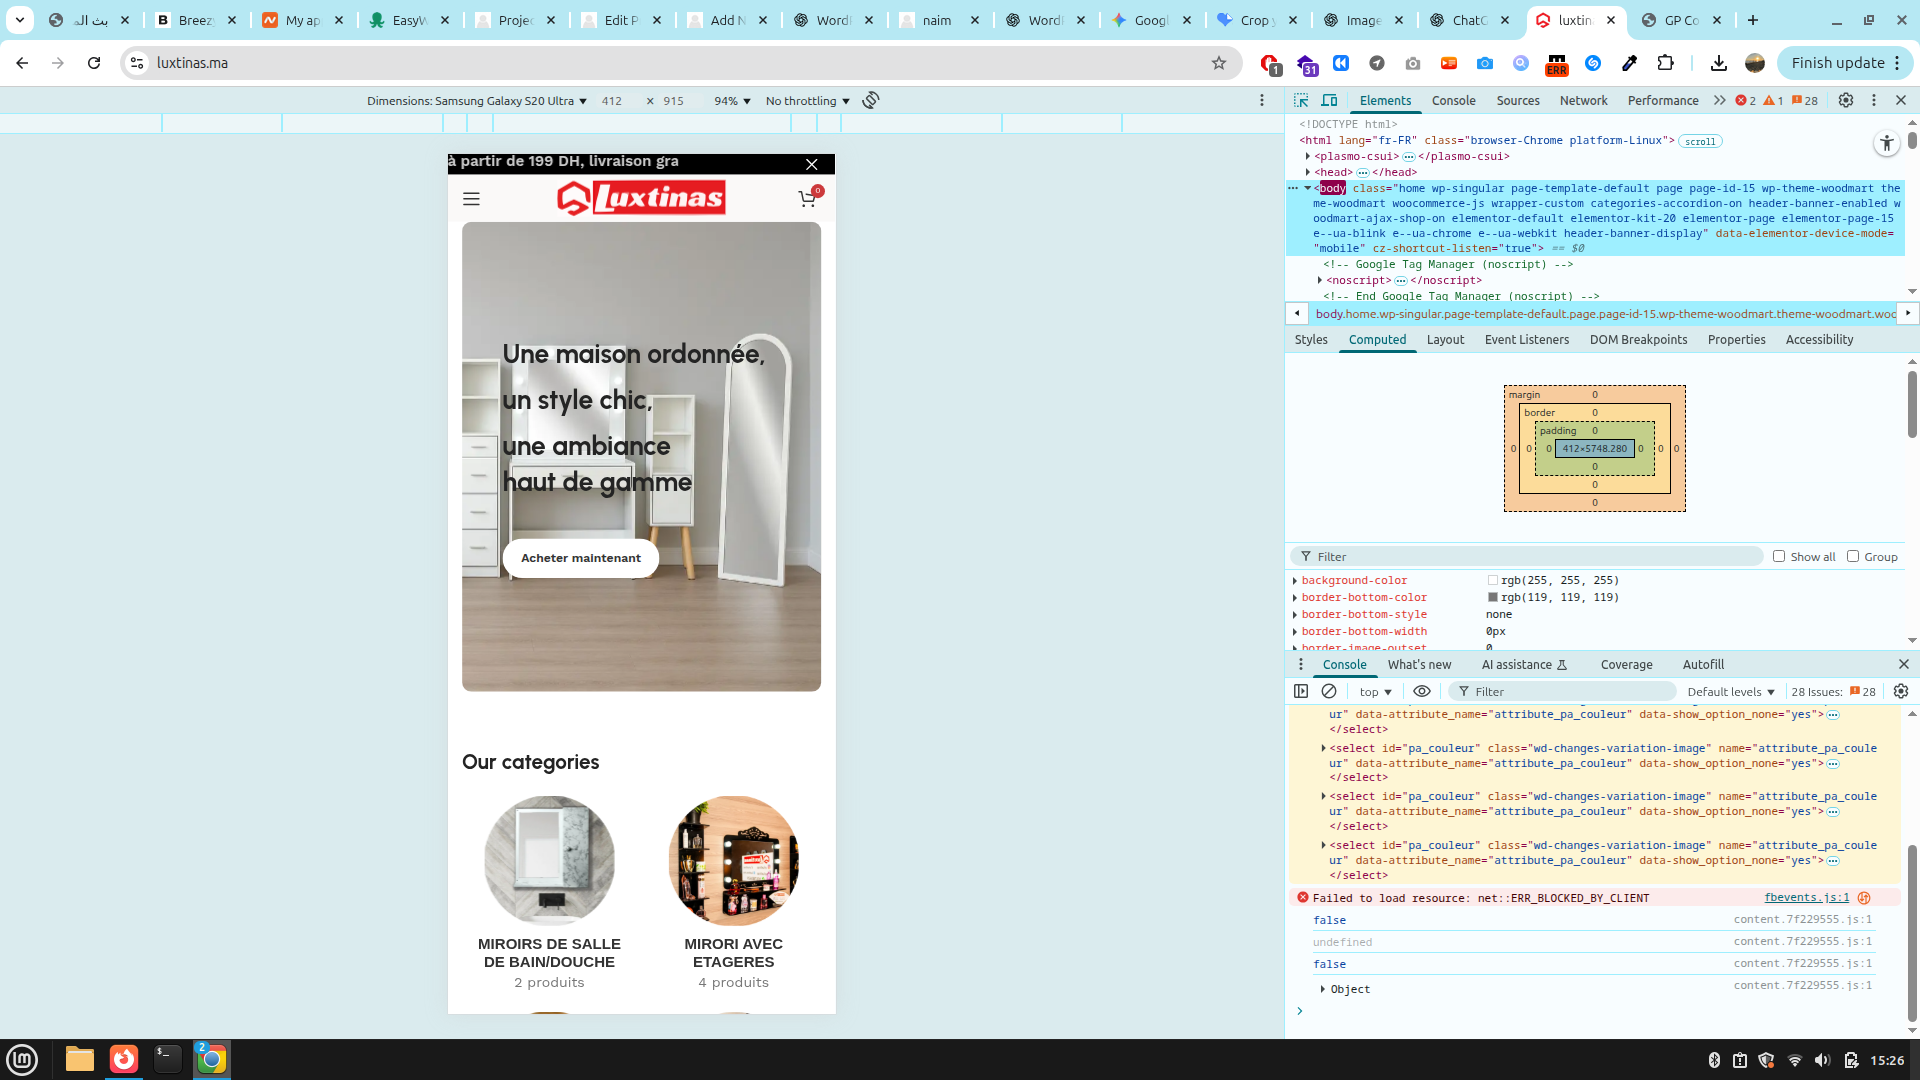Image resolution: width=1920 pixels, height=1080 pixels.
Task: Open the hamburger menu on Luxtinas site
Action: [x=471, y=199]
